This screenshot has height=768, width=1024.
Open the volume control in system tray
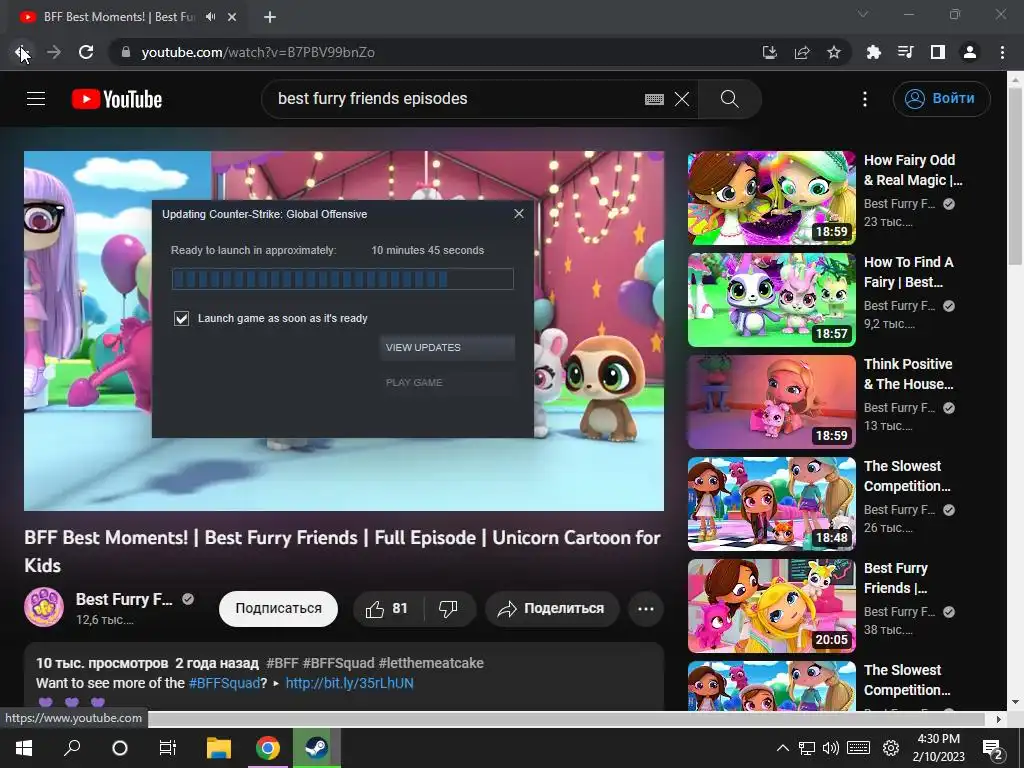(831, 748)
